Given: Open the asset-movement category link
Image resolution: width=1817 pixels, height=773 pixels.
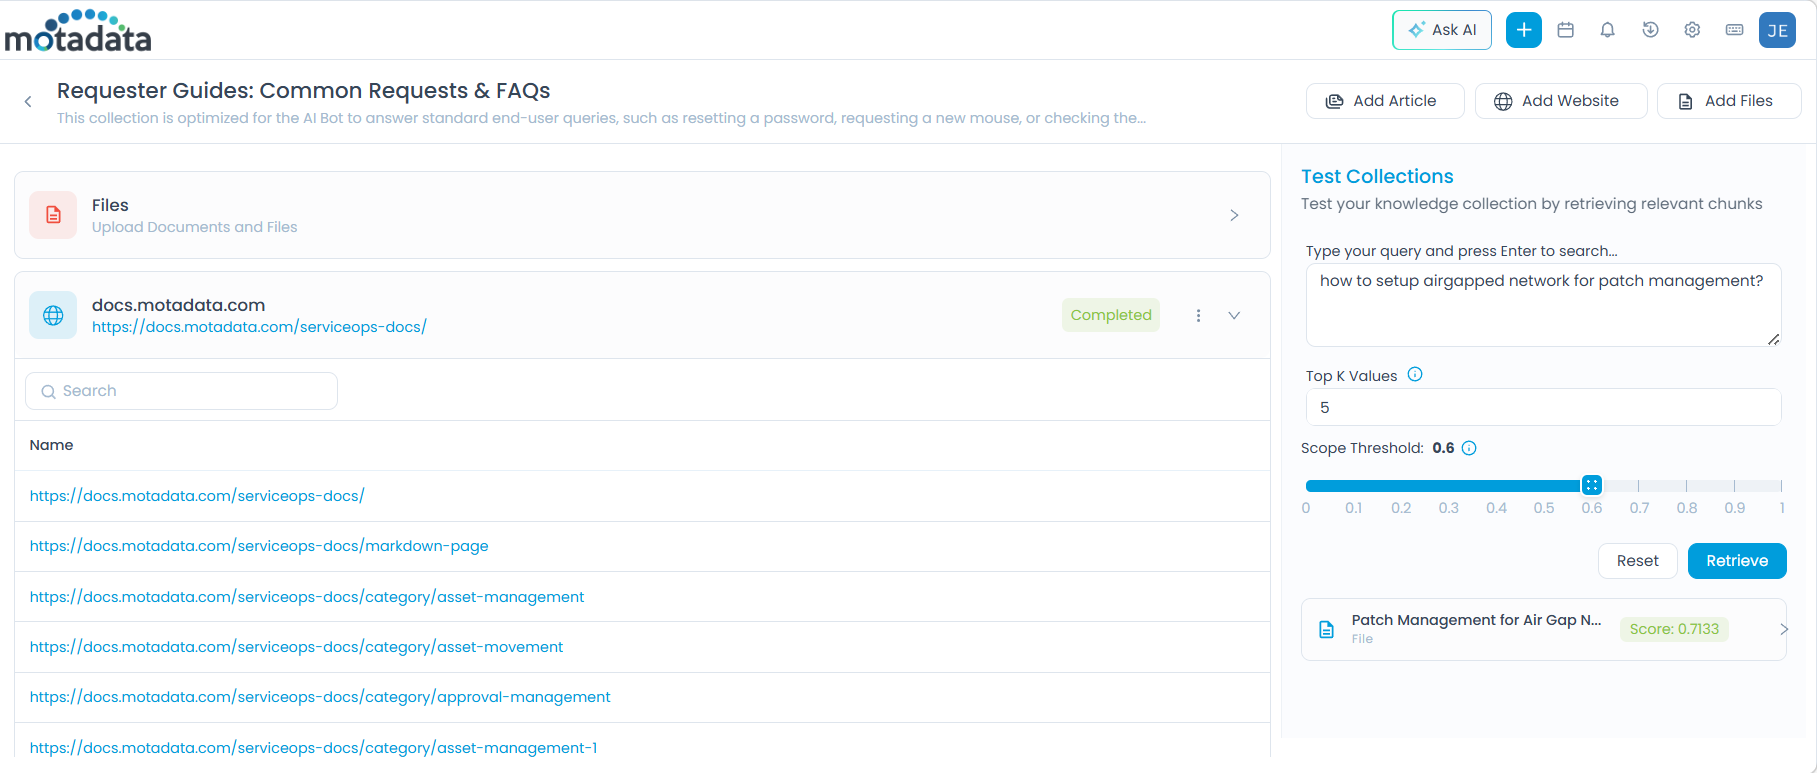Looking at the screenshot, I should coord(296,647).
